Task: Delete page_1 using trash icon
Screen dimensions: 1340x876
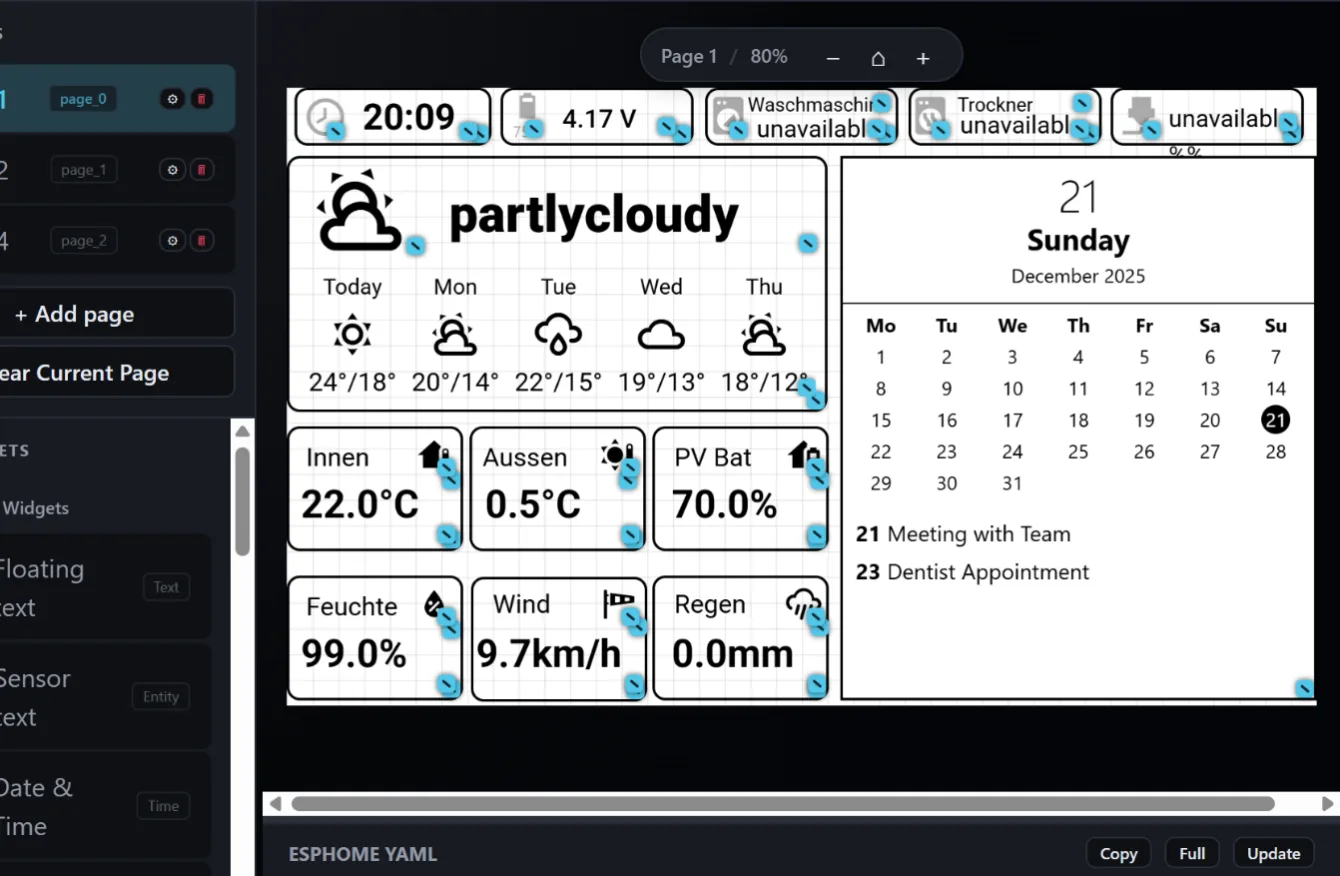Action: pos(202,170)
